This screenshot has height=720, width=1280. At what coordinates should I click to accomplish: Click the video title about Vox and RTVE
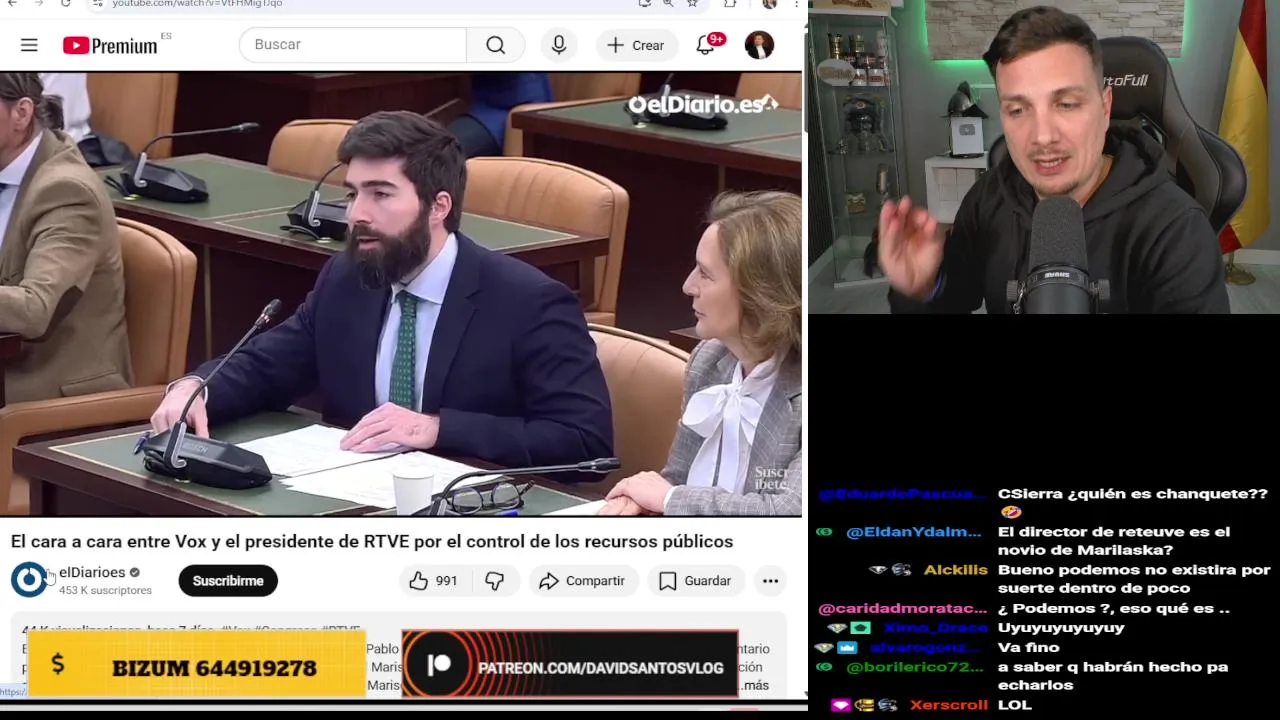tap(372, 541)
